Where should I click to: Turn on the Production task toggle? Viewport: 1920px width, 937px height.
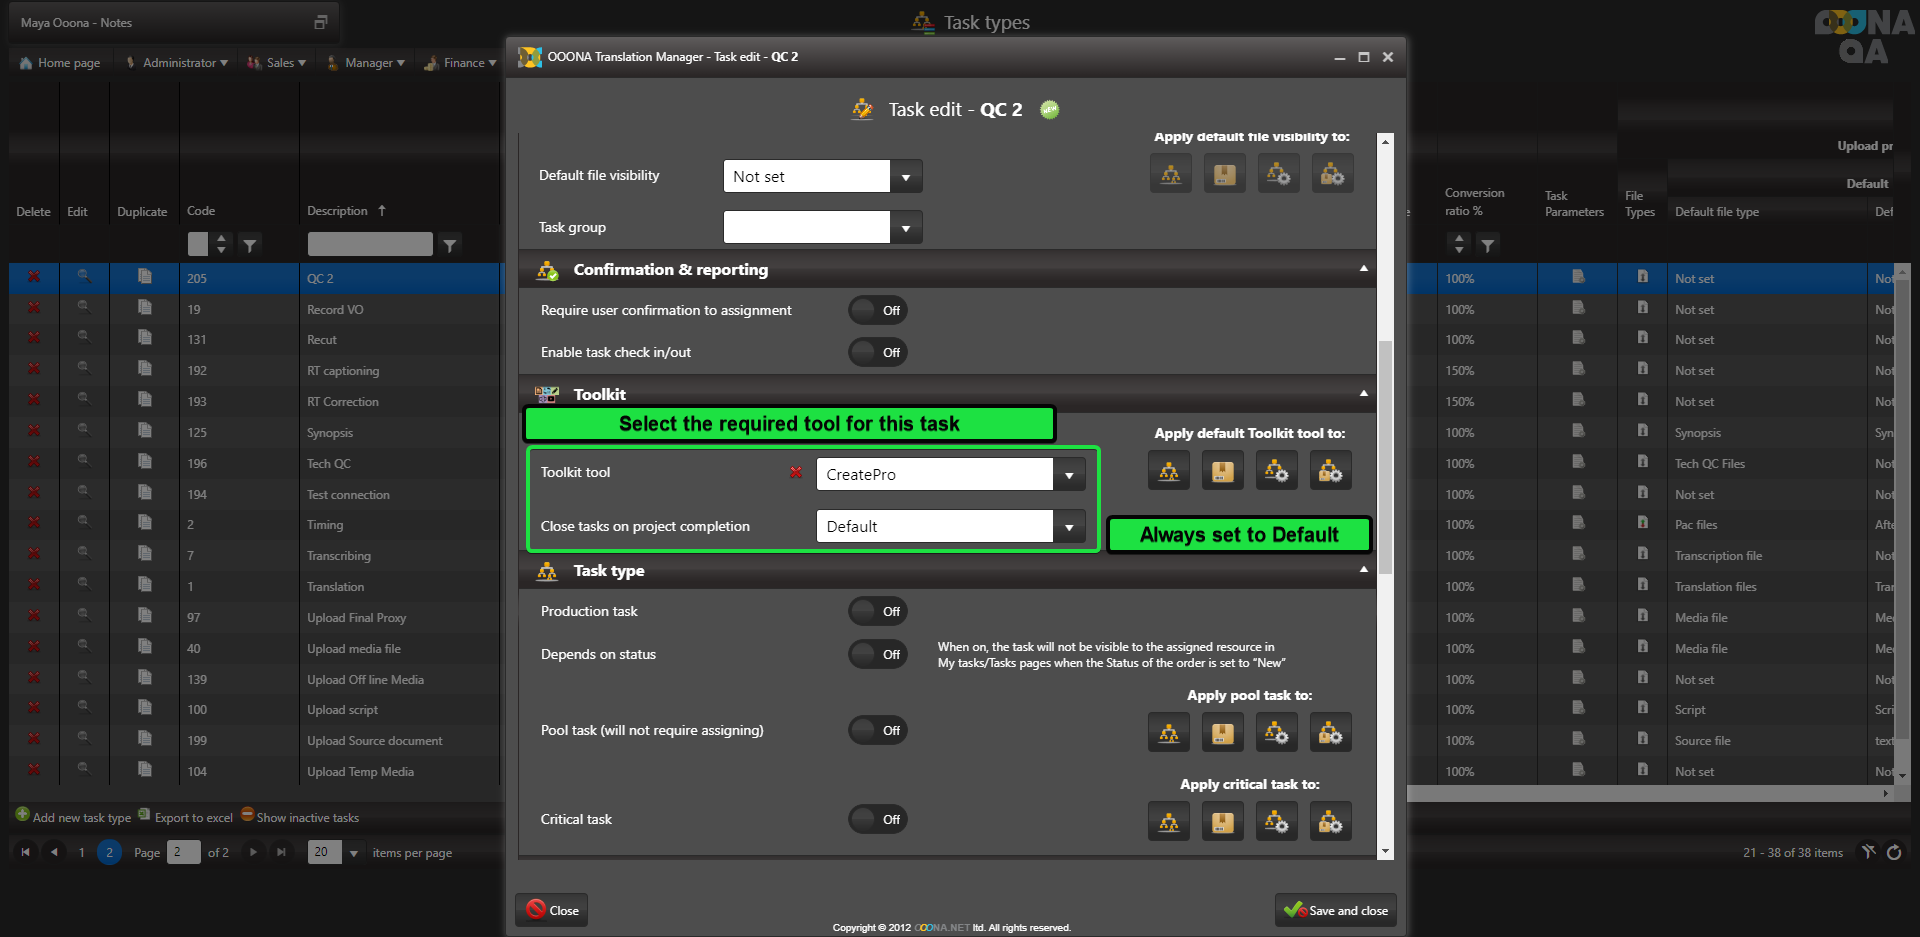(878, 611)
